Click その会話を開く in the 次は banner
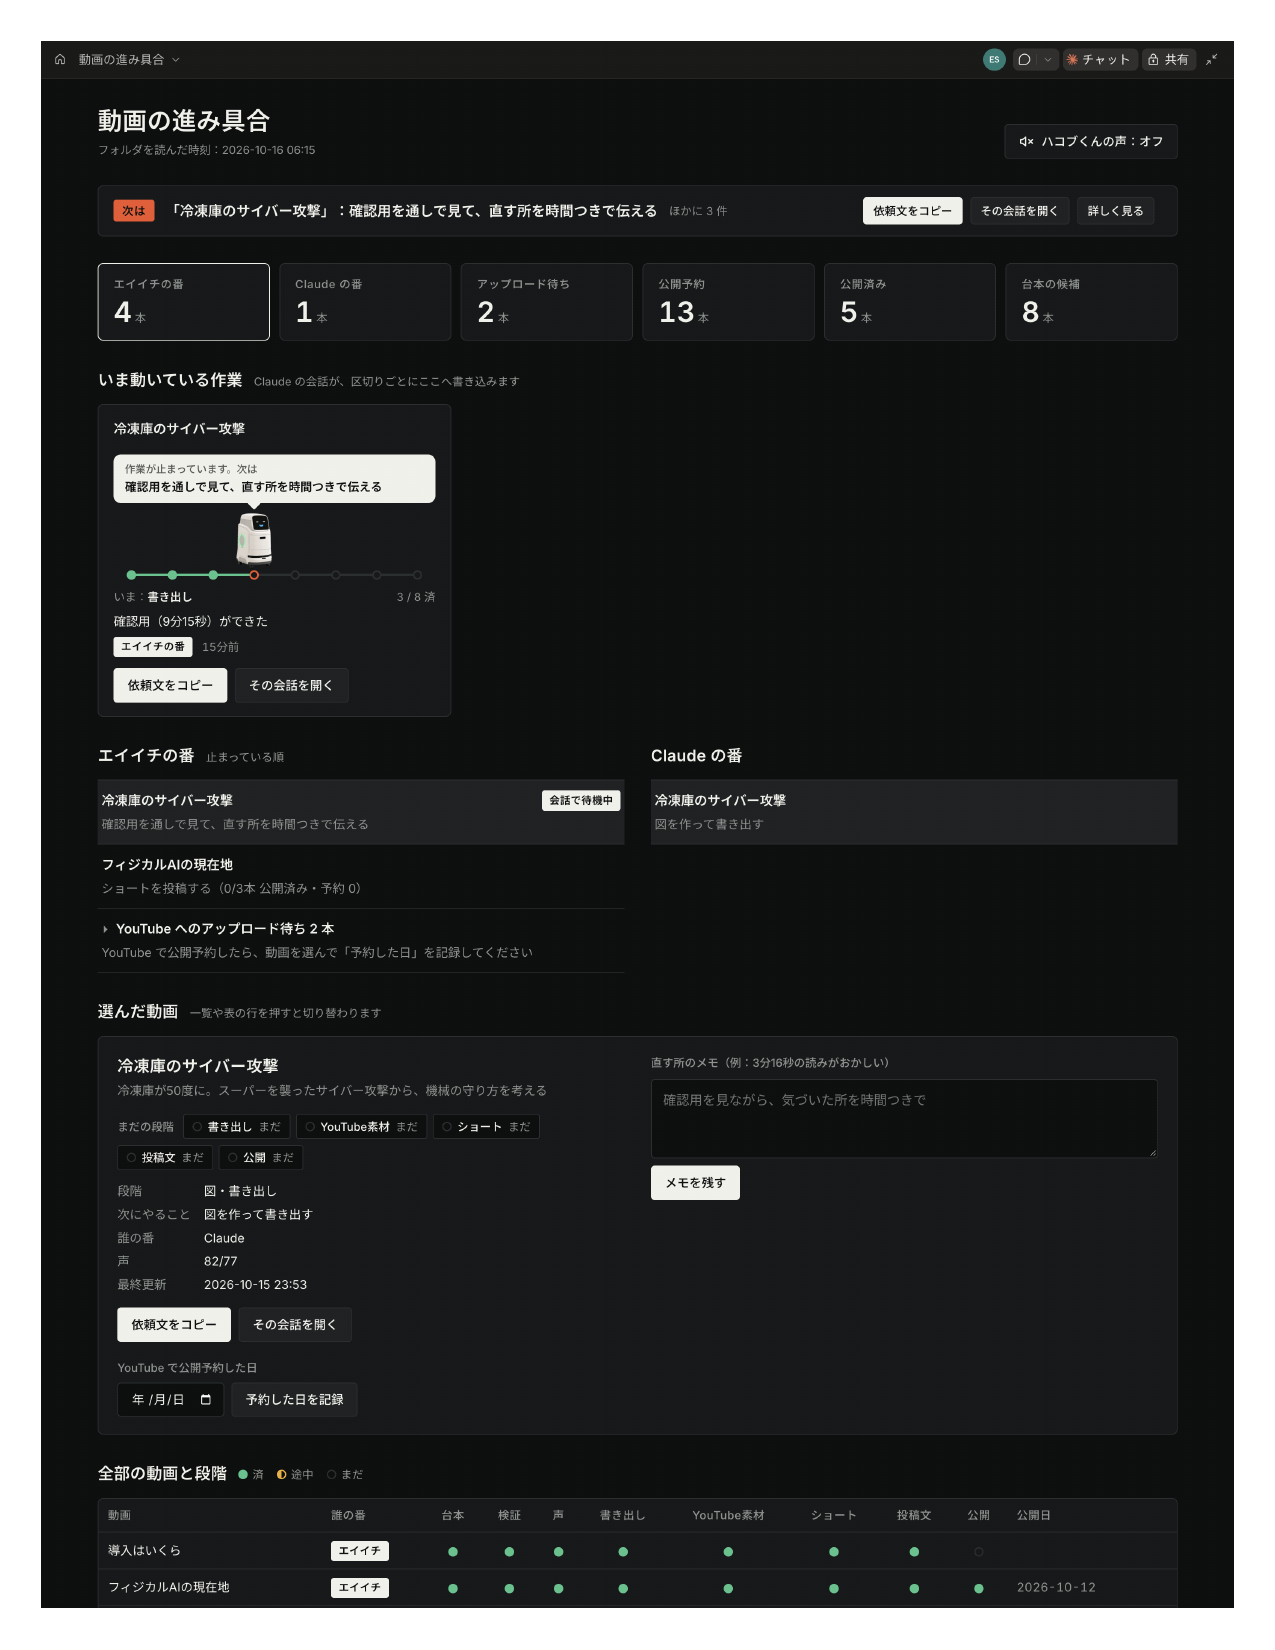 (1019, 211)
